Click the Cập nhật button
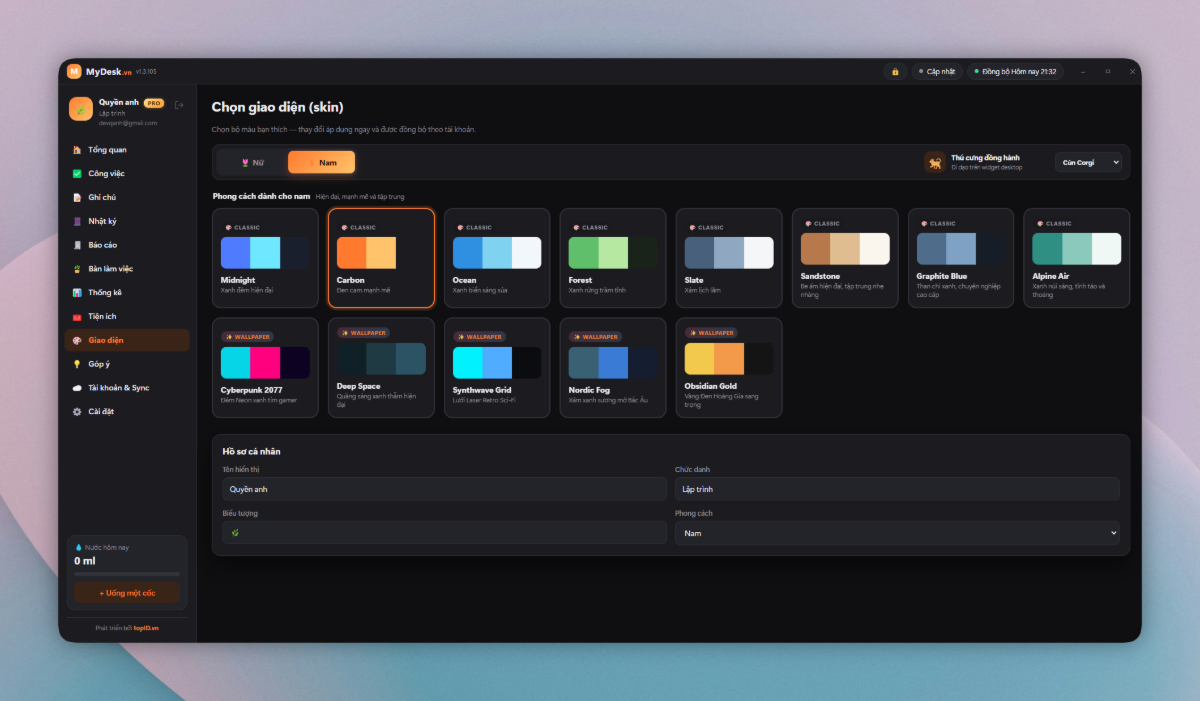This screenshot has height=701, width=1200. 936,71
